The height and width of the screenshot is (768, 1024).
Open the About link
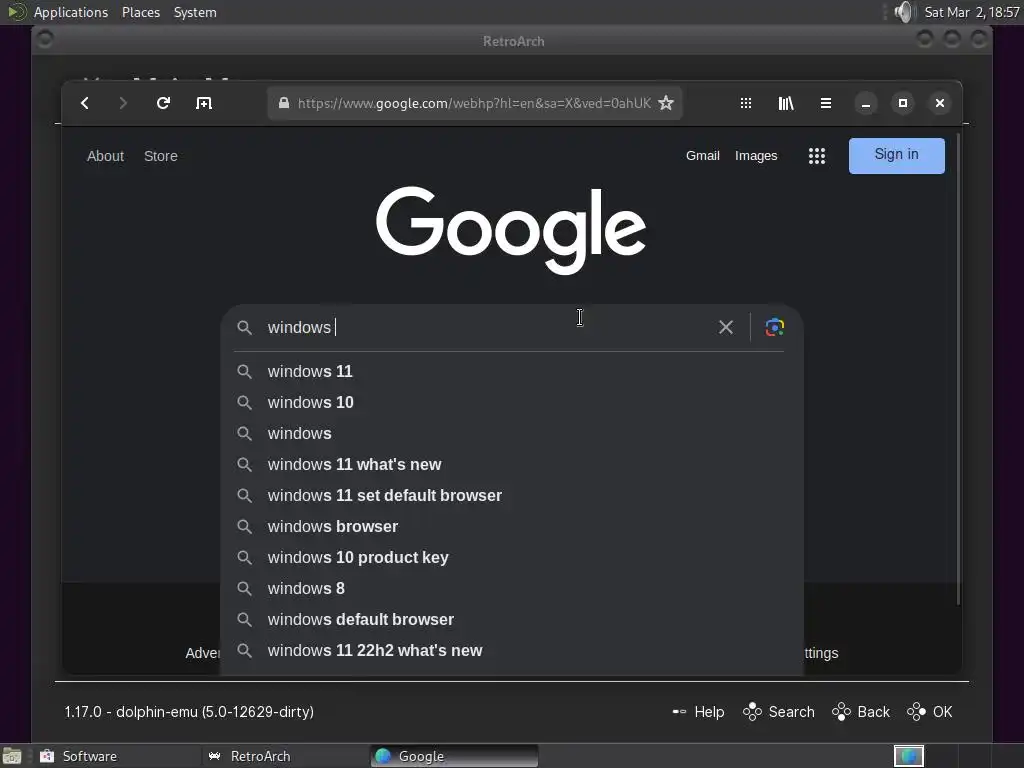[105, 156]
